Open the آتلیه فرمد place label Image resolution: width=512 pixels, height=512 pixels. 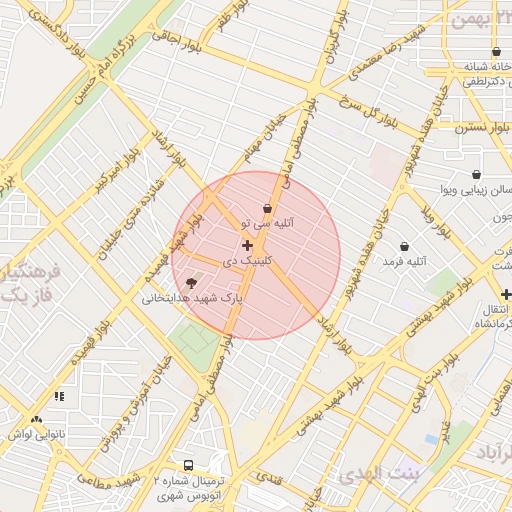(x=404, y=262)
